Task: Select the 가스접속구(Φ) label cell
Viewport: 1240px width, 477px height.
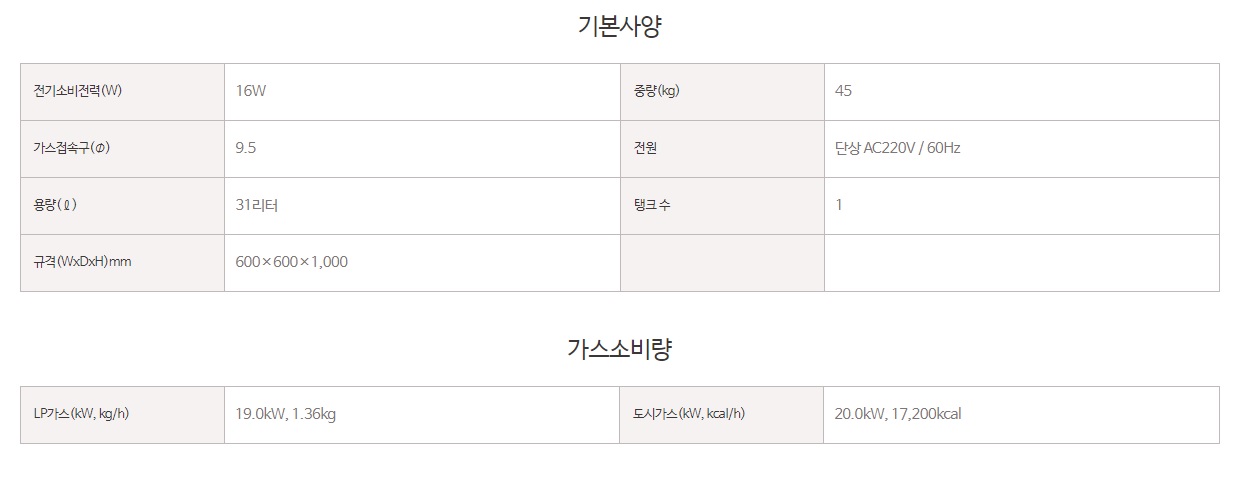Action: pos(122,149)
